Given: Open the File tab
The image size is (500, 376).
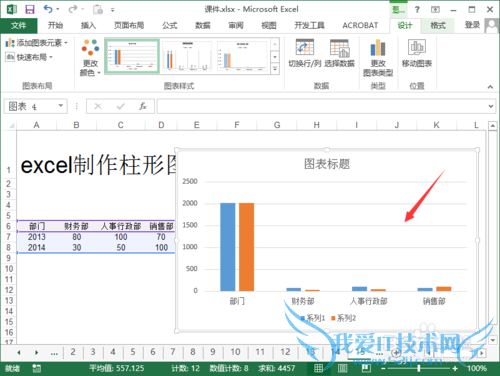Looking at the screenshot, I should point(19,25).
